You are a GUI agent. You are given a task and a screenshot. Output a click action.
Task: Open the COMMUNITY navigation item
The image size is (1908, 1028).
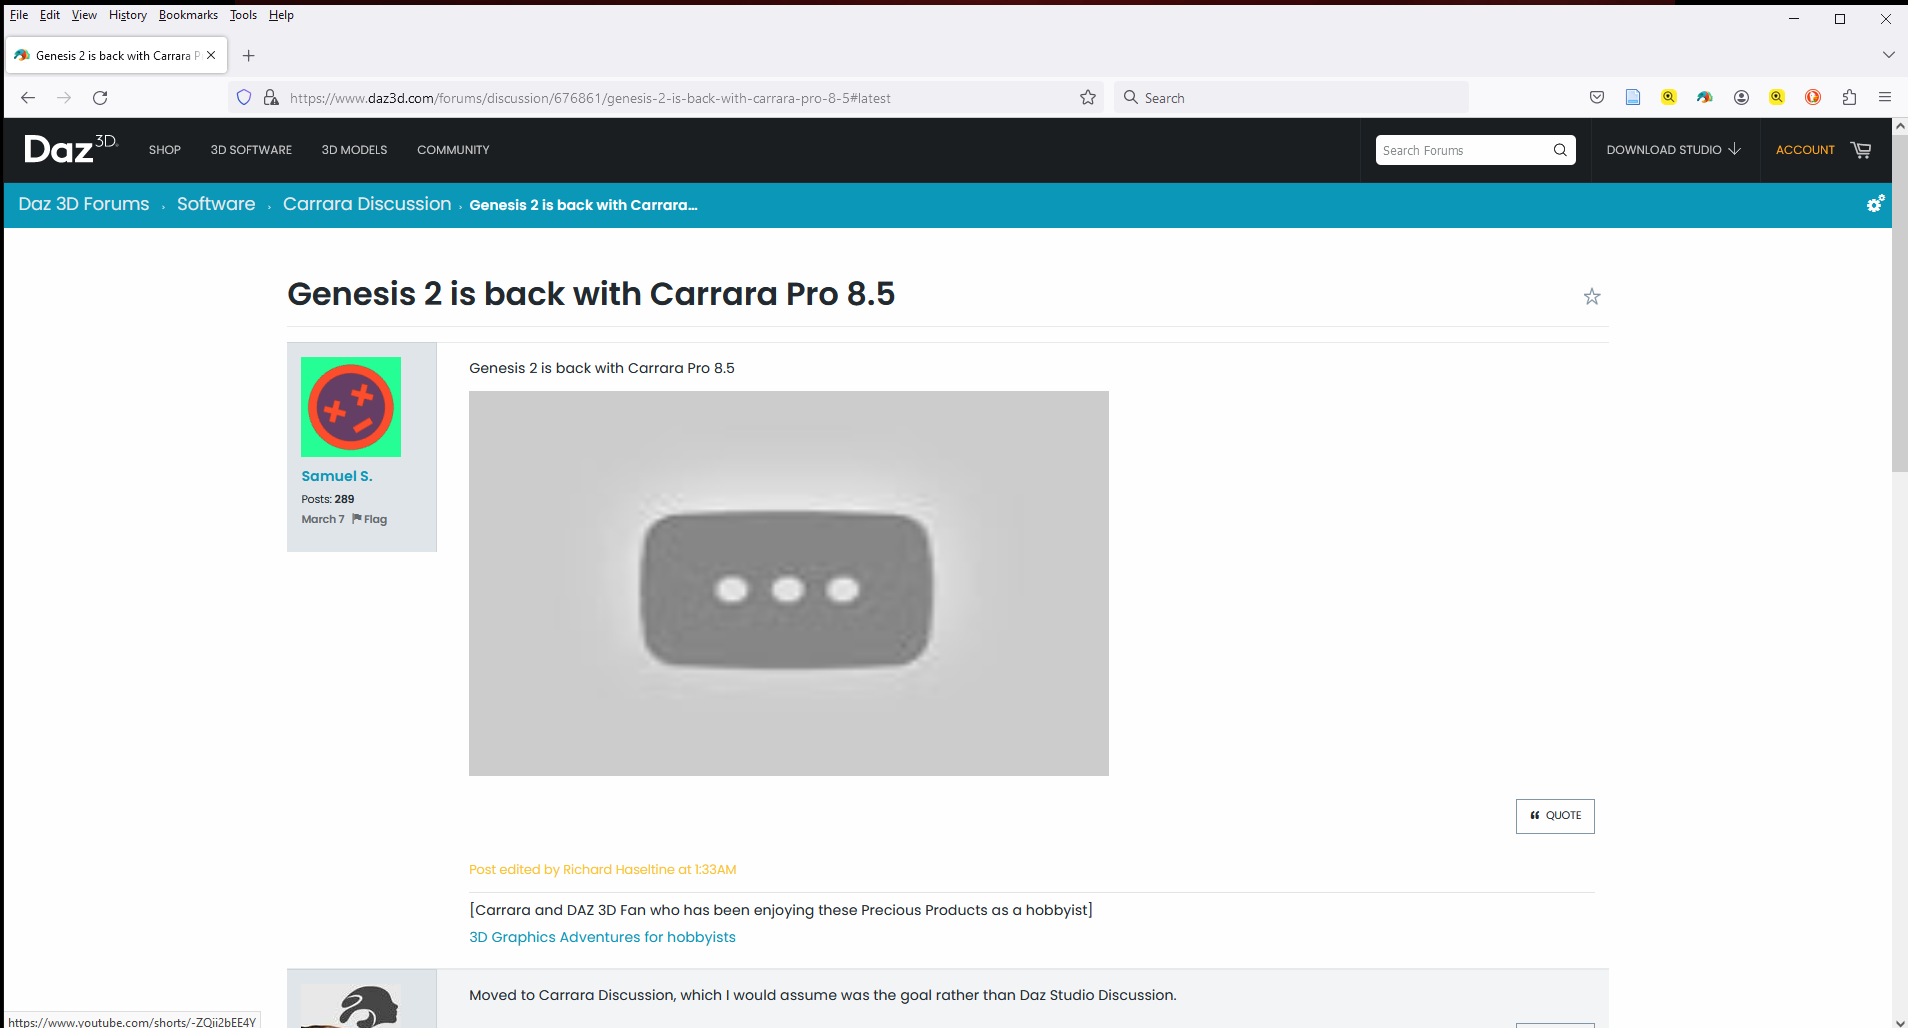(x=453, y=150)
